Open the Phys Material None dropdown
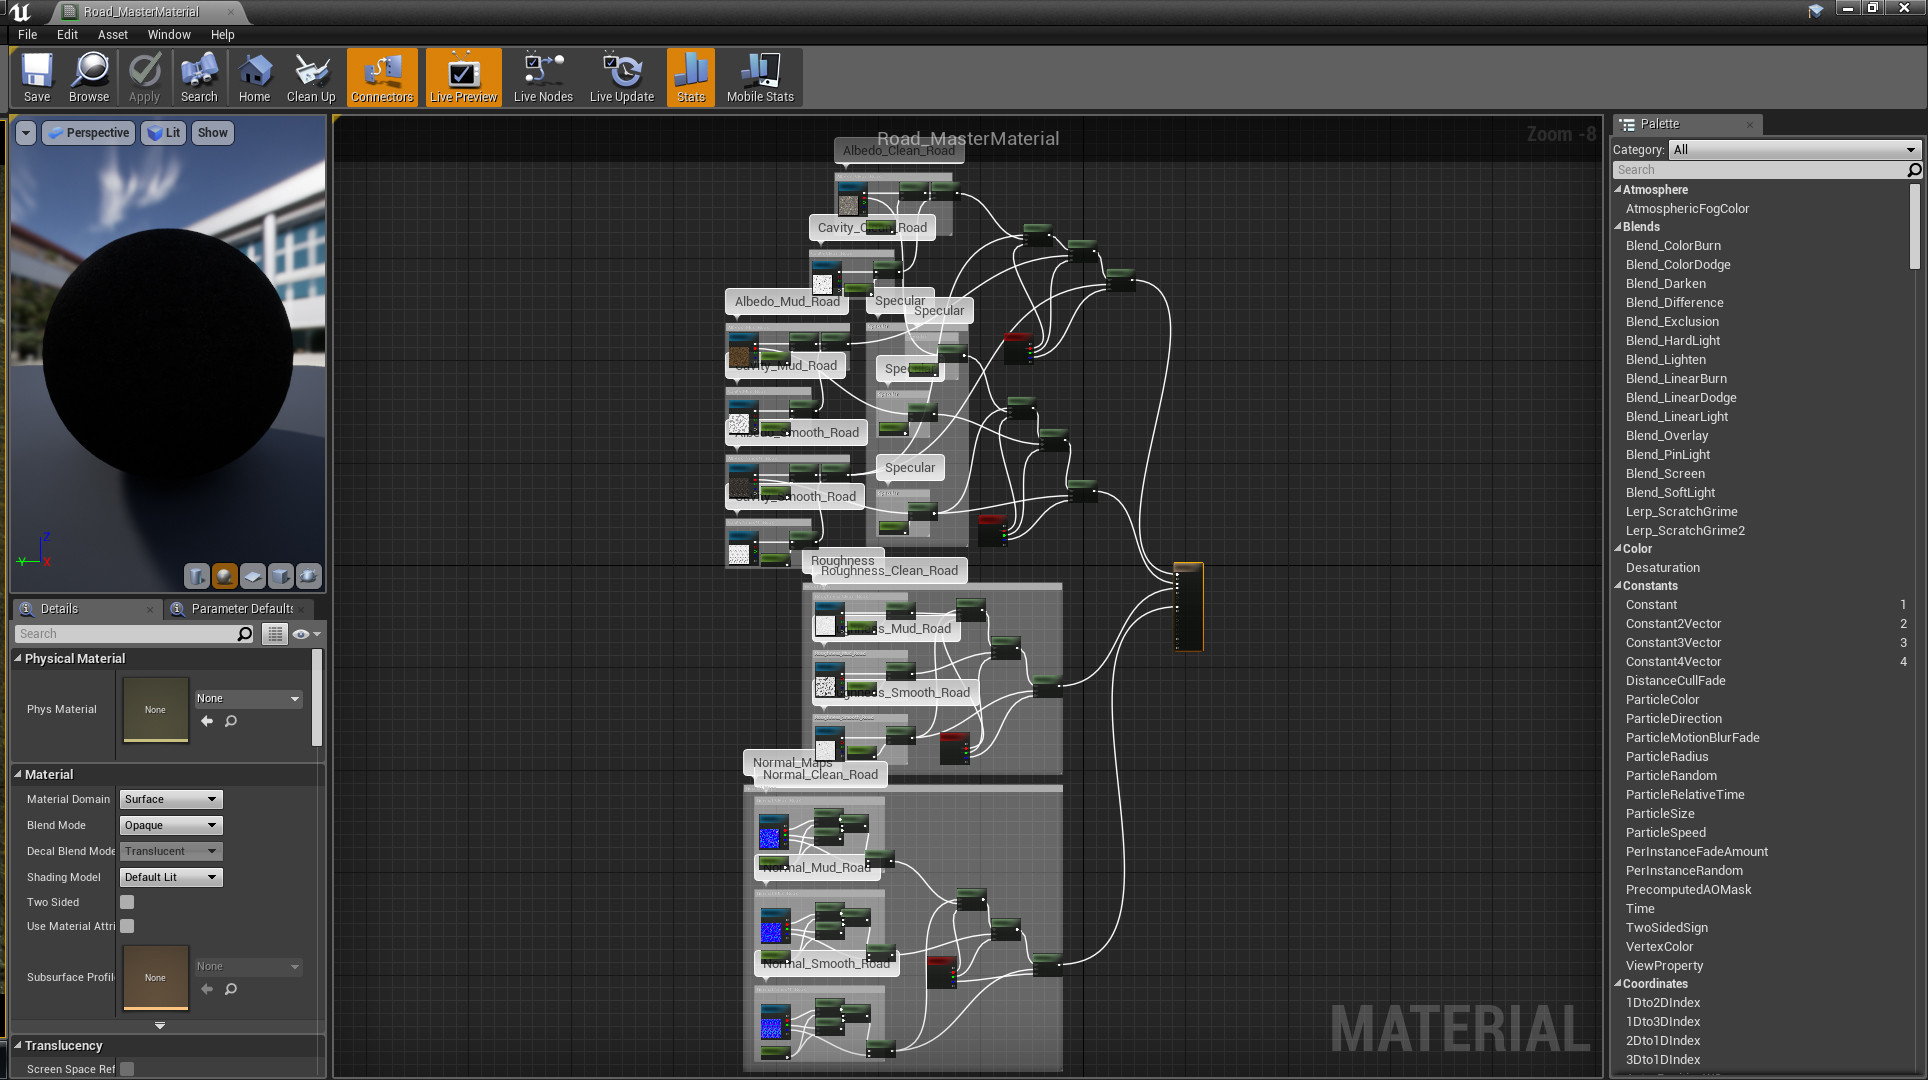The height and width of the screenshot is (1080, 1928). 248,698
